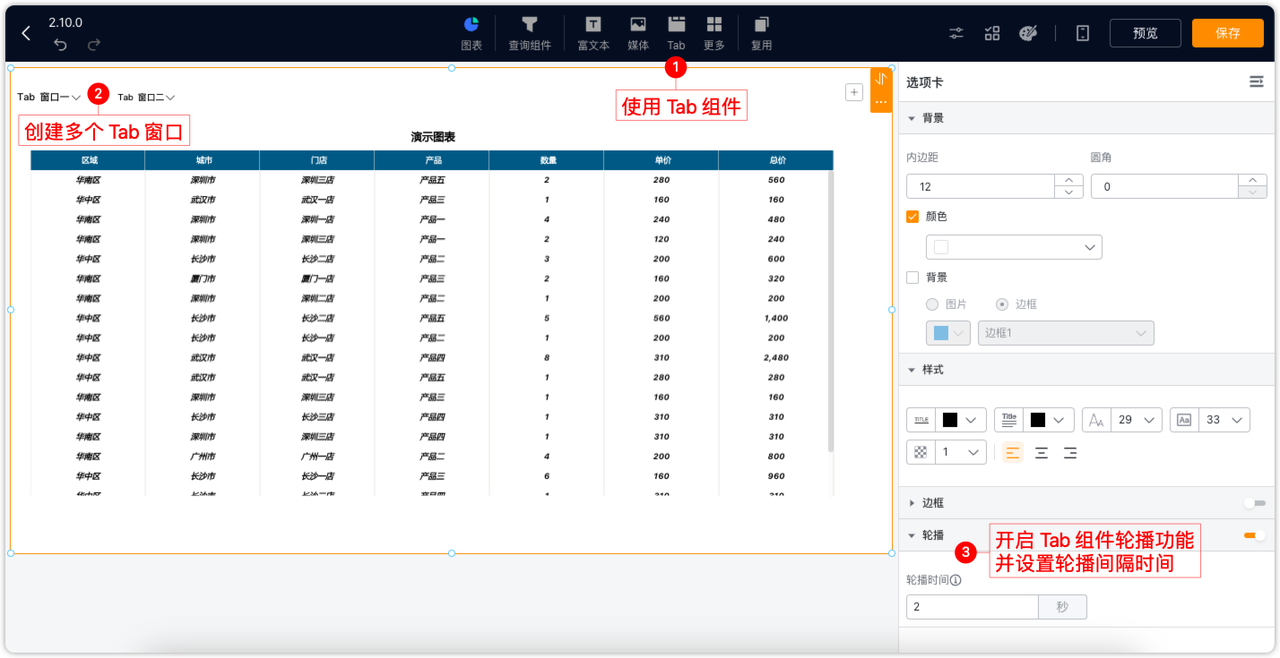
Task: Click the 保存 save button
Action: (1227, 32)
